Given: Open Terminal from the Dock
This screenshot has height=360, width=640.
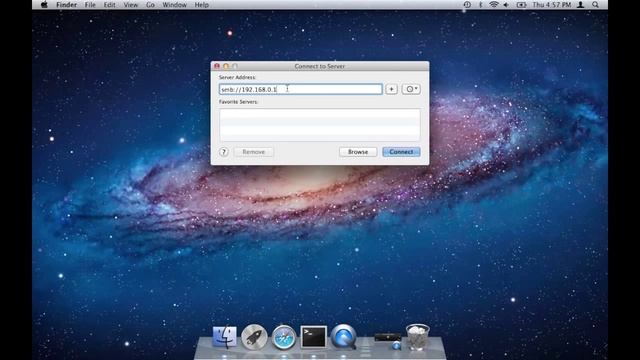Looking at the screenshot, I should [x=313, y=337].
